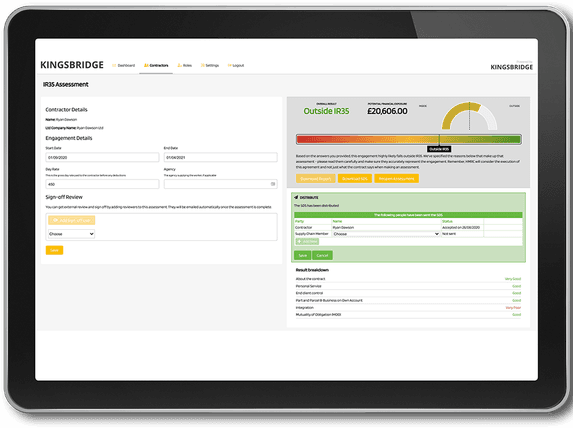Click the Download SDS button
The image size is (573, 428).
point(355,179)
